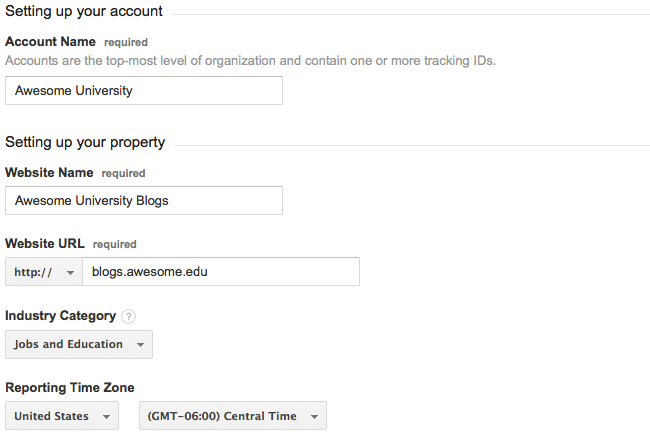Click the Account Name label
This screenshot has width=650, height=436.
50,42
